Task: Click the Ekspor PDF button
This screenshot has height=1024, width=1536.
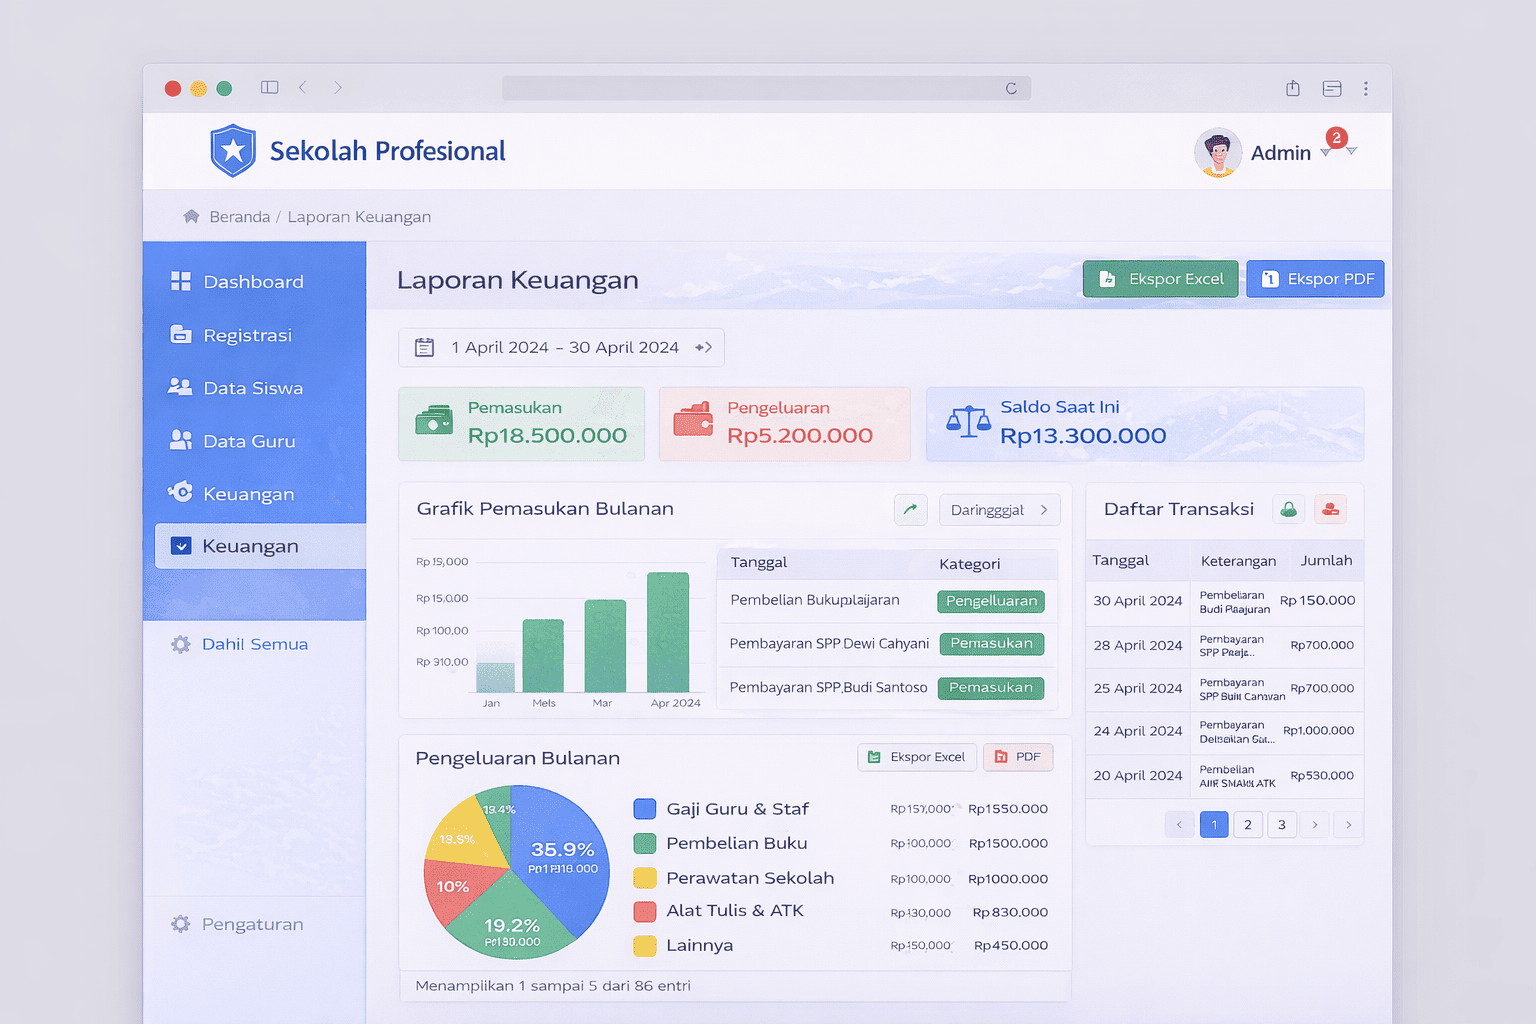Action: (x=1314, y=279)
